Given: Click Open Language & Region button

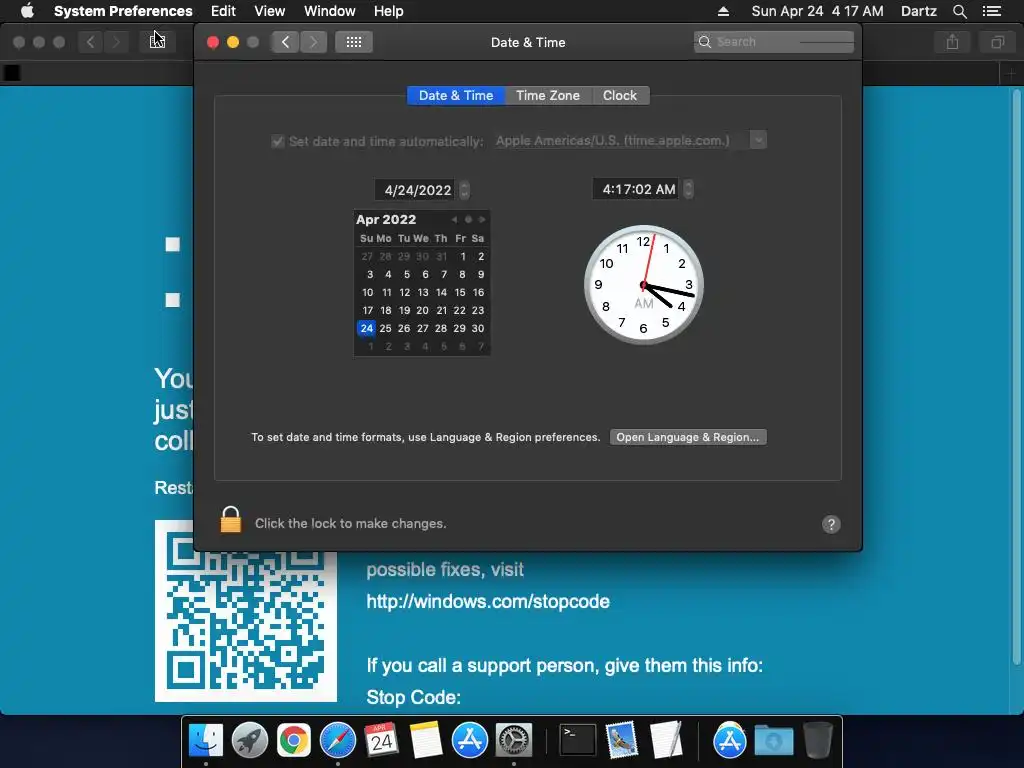Looking at the screenshot, I should pos(688,437).
